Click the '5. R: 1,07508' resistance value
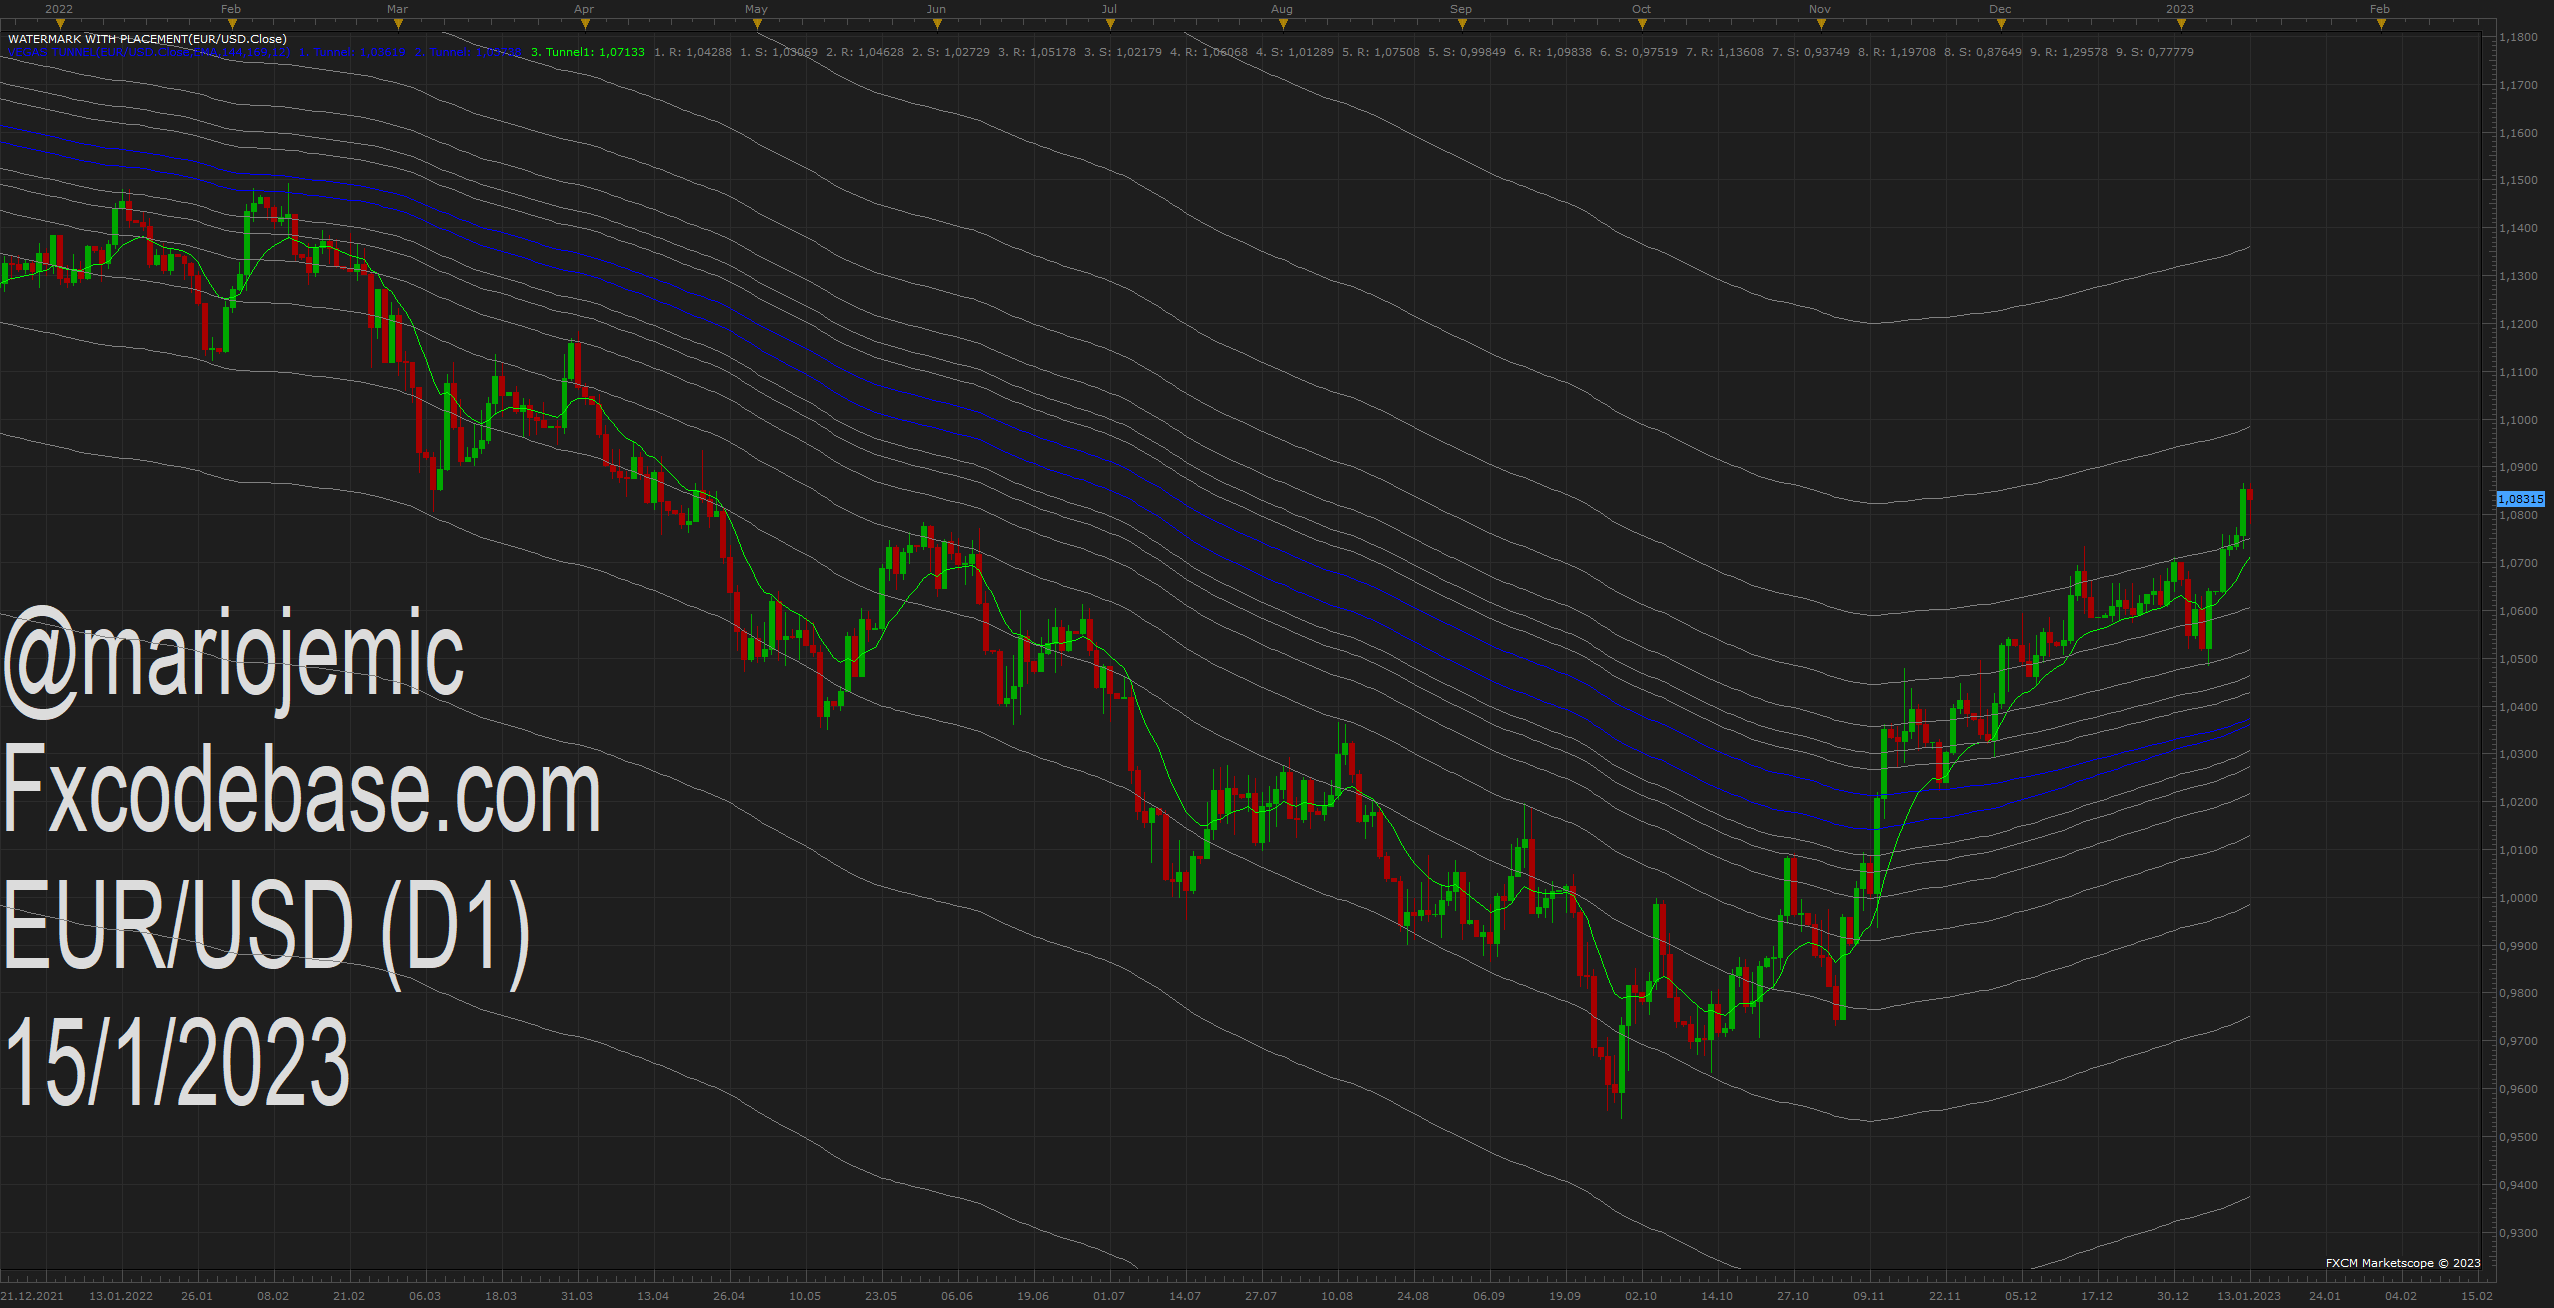The height and width of the screenshot is (1308, 2554). [x=1381, y=52]
